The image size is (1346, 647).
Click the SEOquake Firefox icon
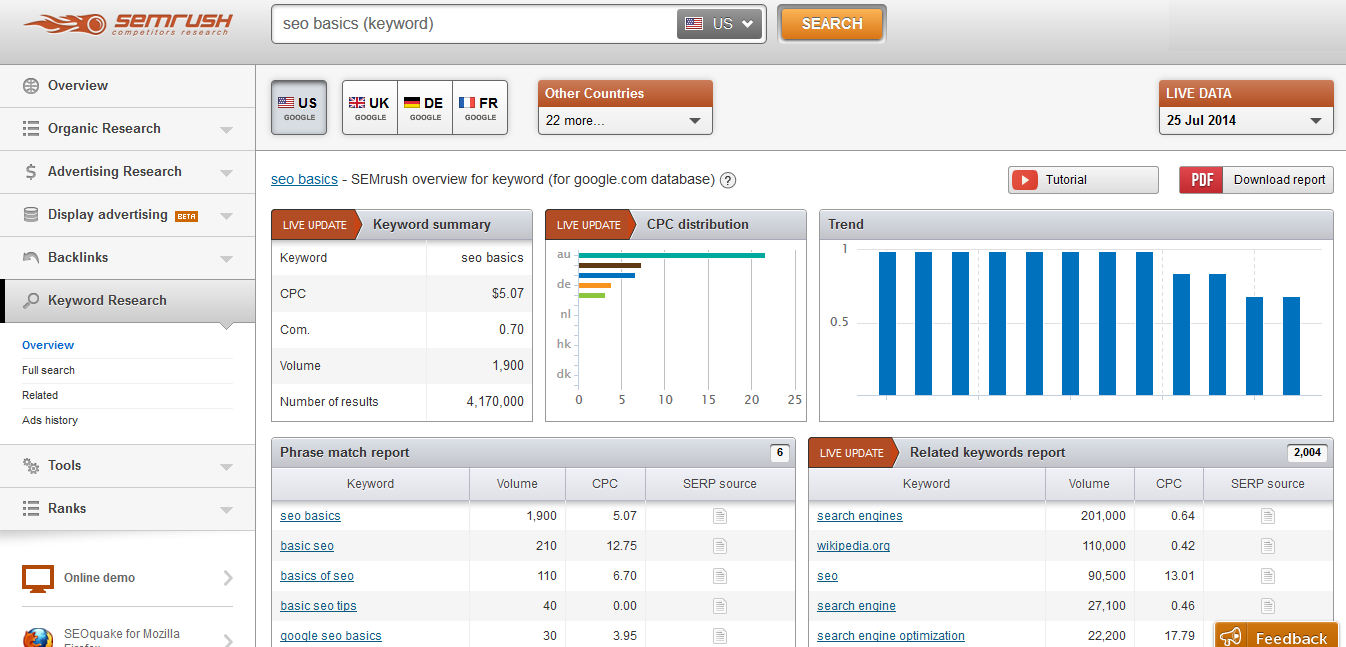[38, 638]
